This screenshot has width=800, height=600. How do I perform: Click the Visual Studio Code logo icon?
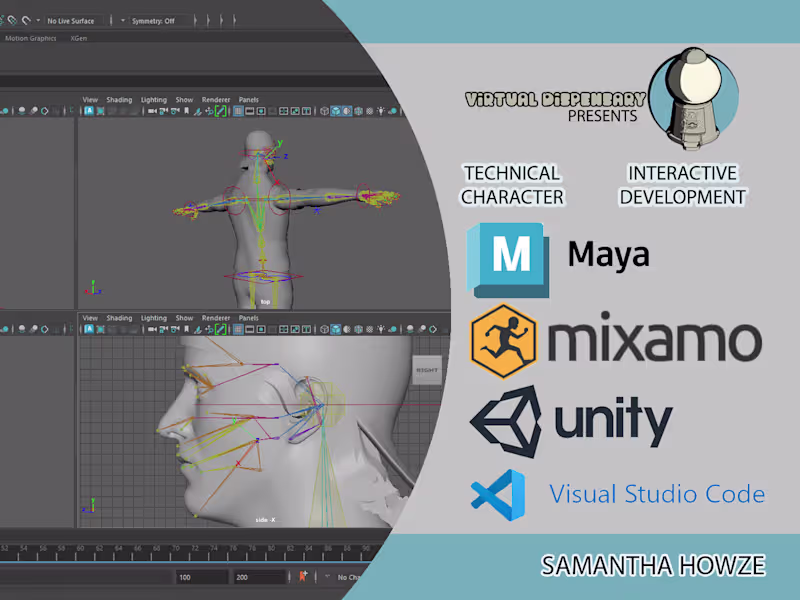pyautogui.click(x=498, y=494)
